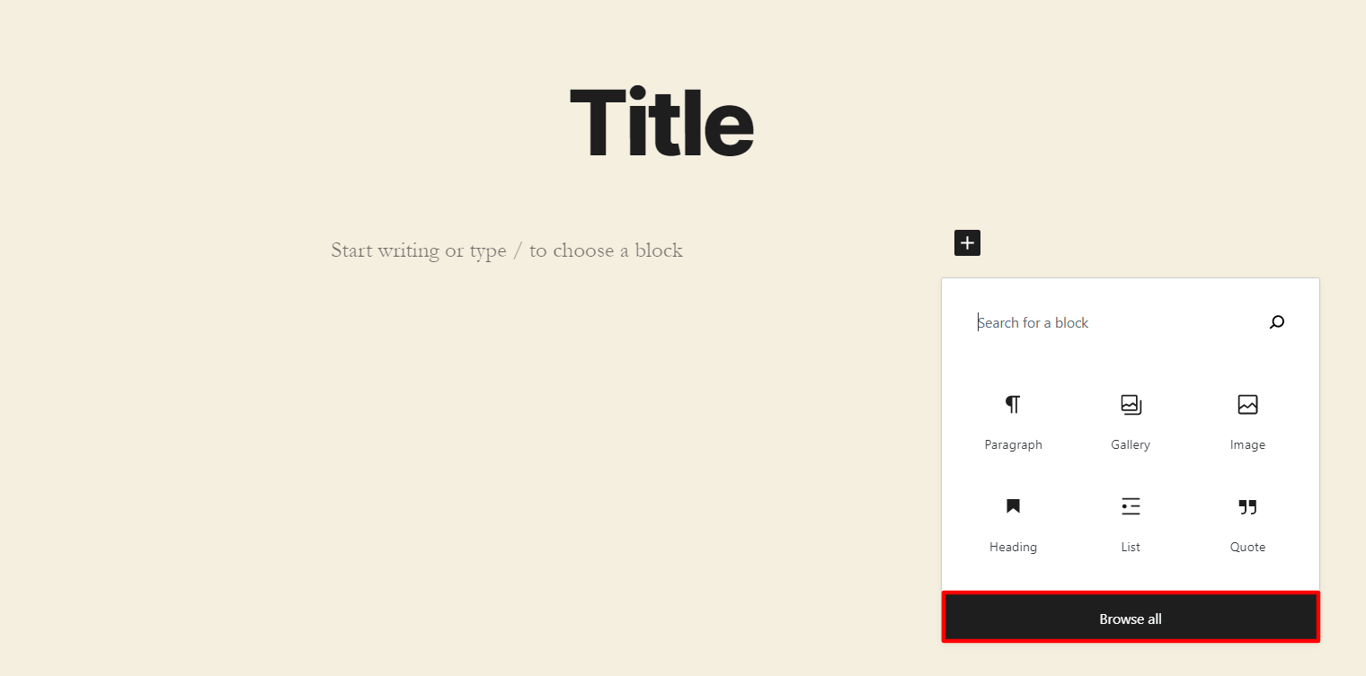Pick the Heading block icon

click(x=1012, y=506)
